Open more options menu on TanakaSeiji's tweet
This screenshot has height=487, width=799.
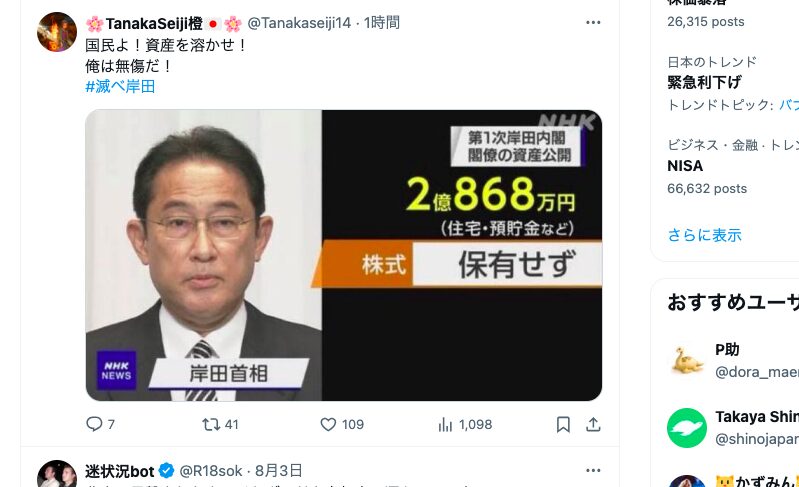593,22
